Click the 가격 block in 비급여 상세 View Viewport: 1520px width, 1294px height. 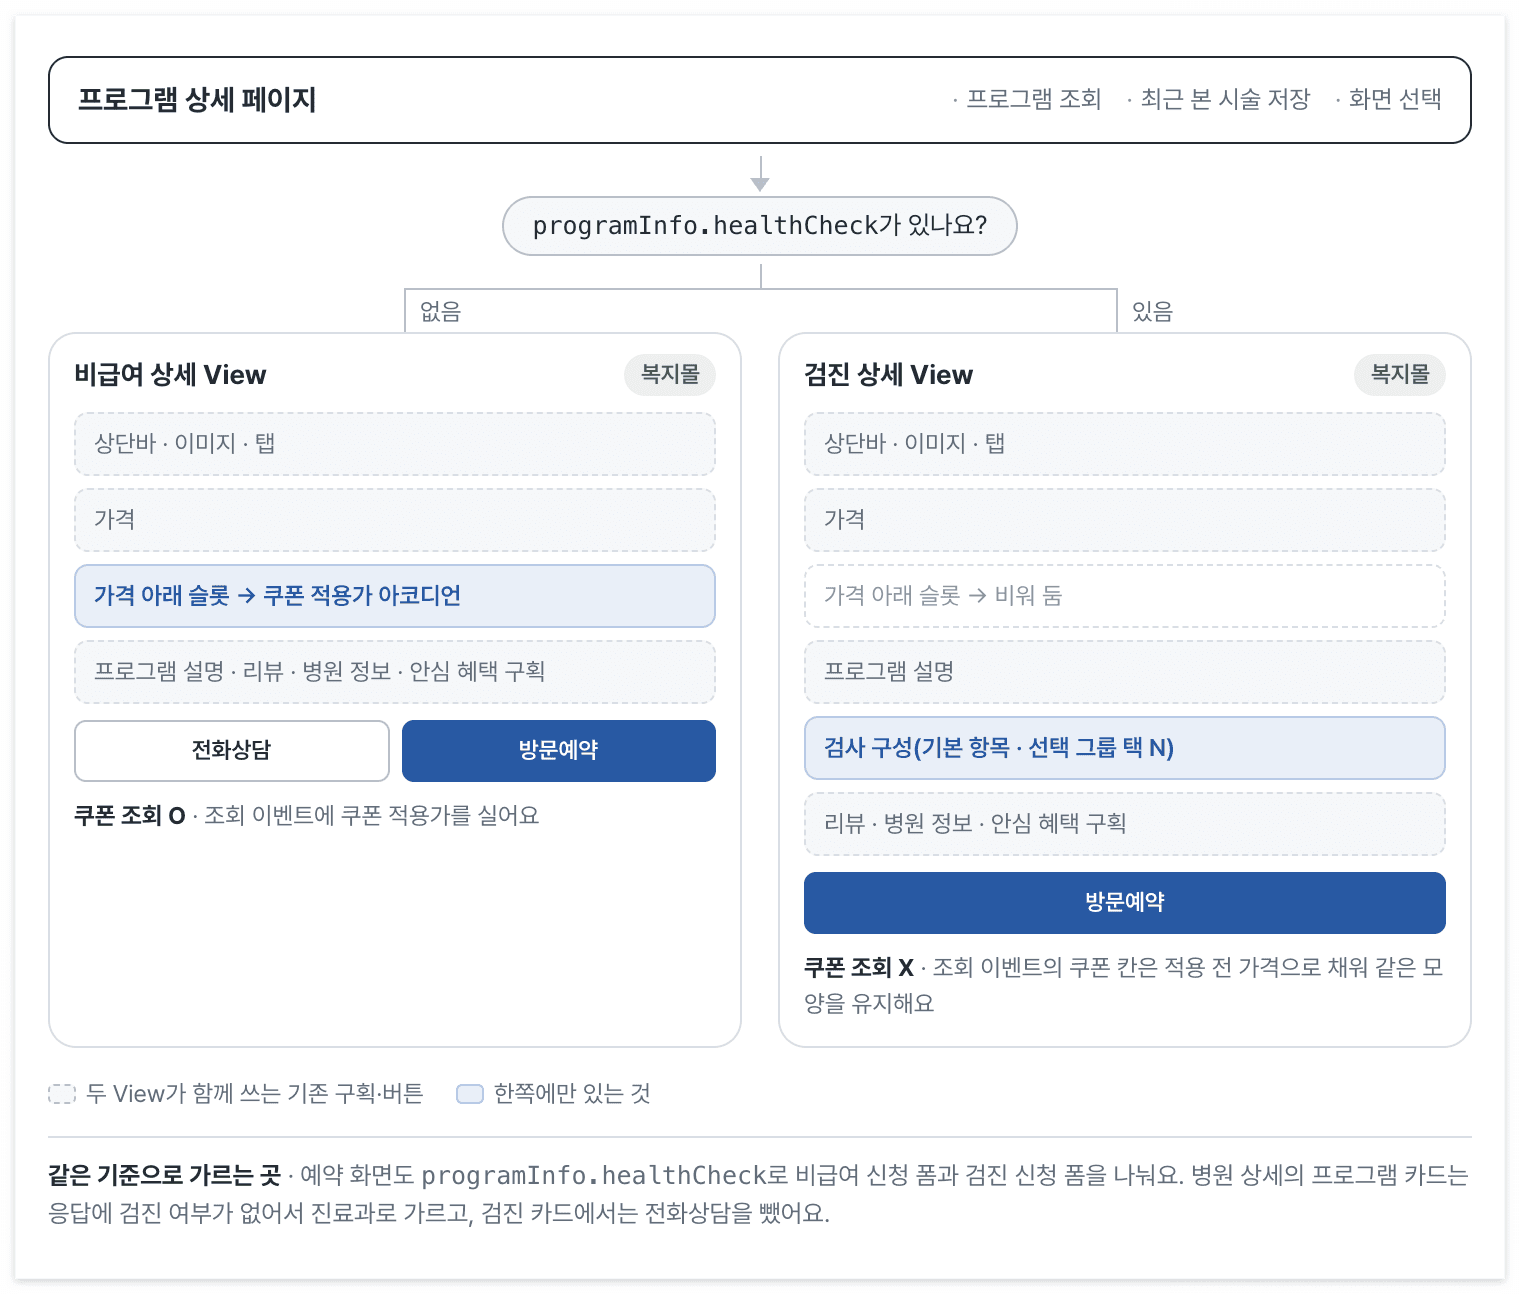(395, 520)
